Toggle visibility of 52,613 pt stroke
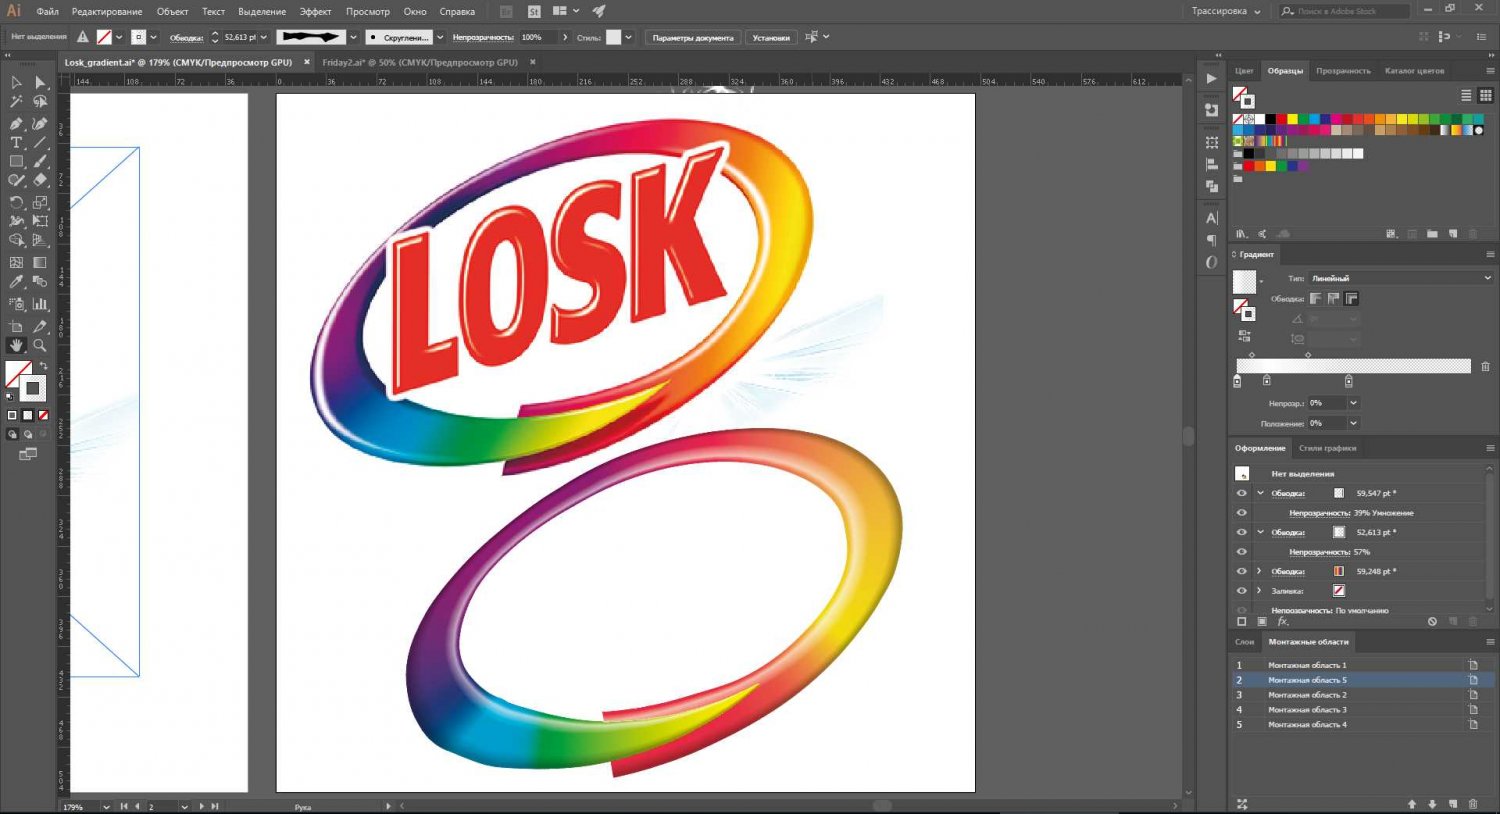This screenshot has height=814, width=1500. point(1241,532)
